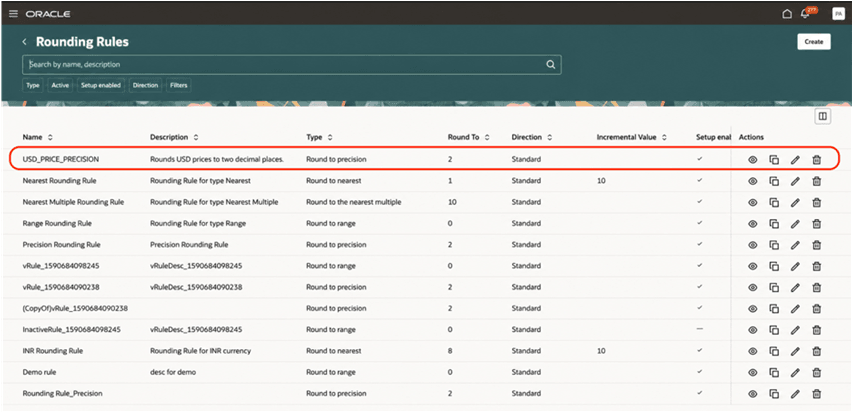The width and height of the screenshot is (854, 414).
Task: Edit the USD_PRICE_PRECISION rule
Action: 795,160
